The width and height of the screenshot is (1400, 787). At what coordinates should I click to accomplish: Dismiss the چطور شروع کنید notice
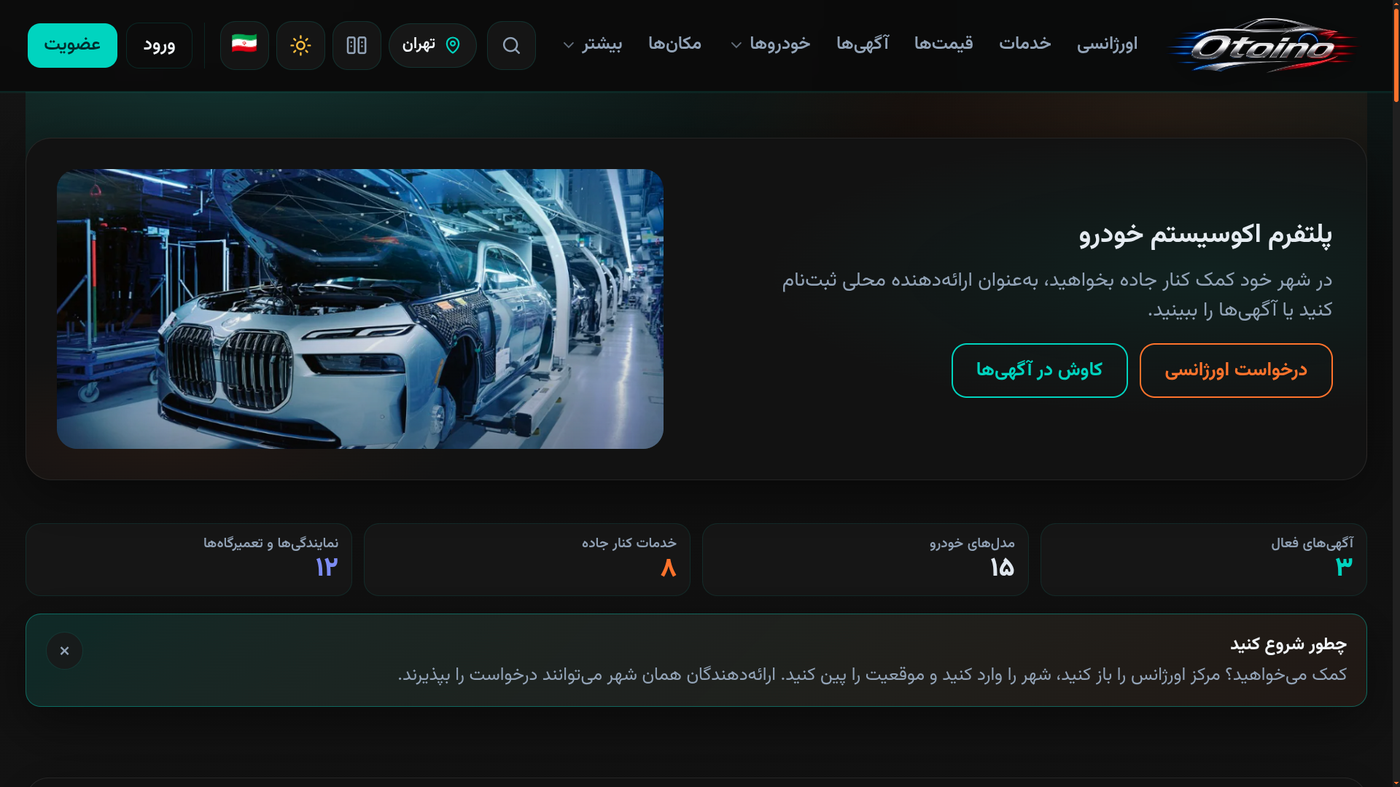pyautogui.click(x=64, y=651)
